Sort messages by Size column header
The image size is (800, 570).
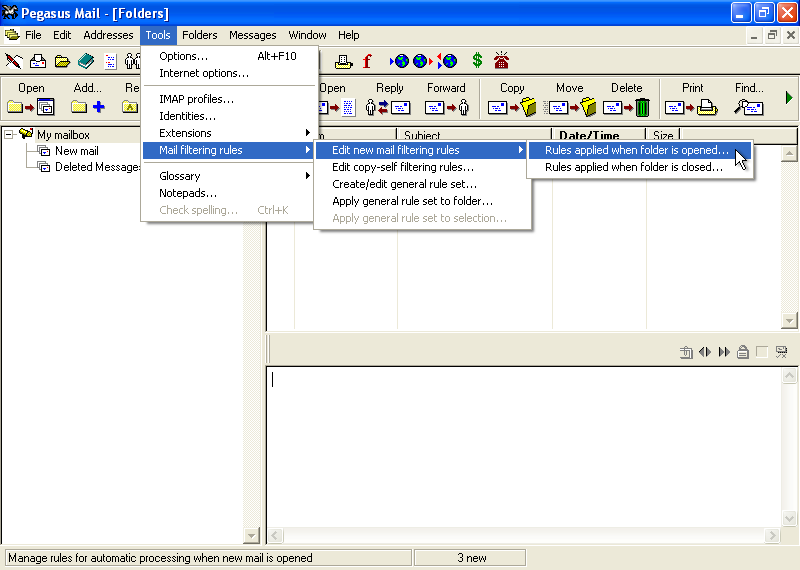[663, 135]
